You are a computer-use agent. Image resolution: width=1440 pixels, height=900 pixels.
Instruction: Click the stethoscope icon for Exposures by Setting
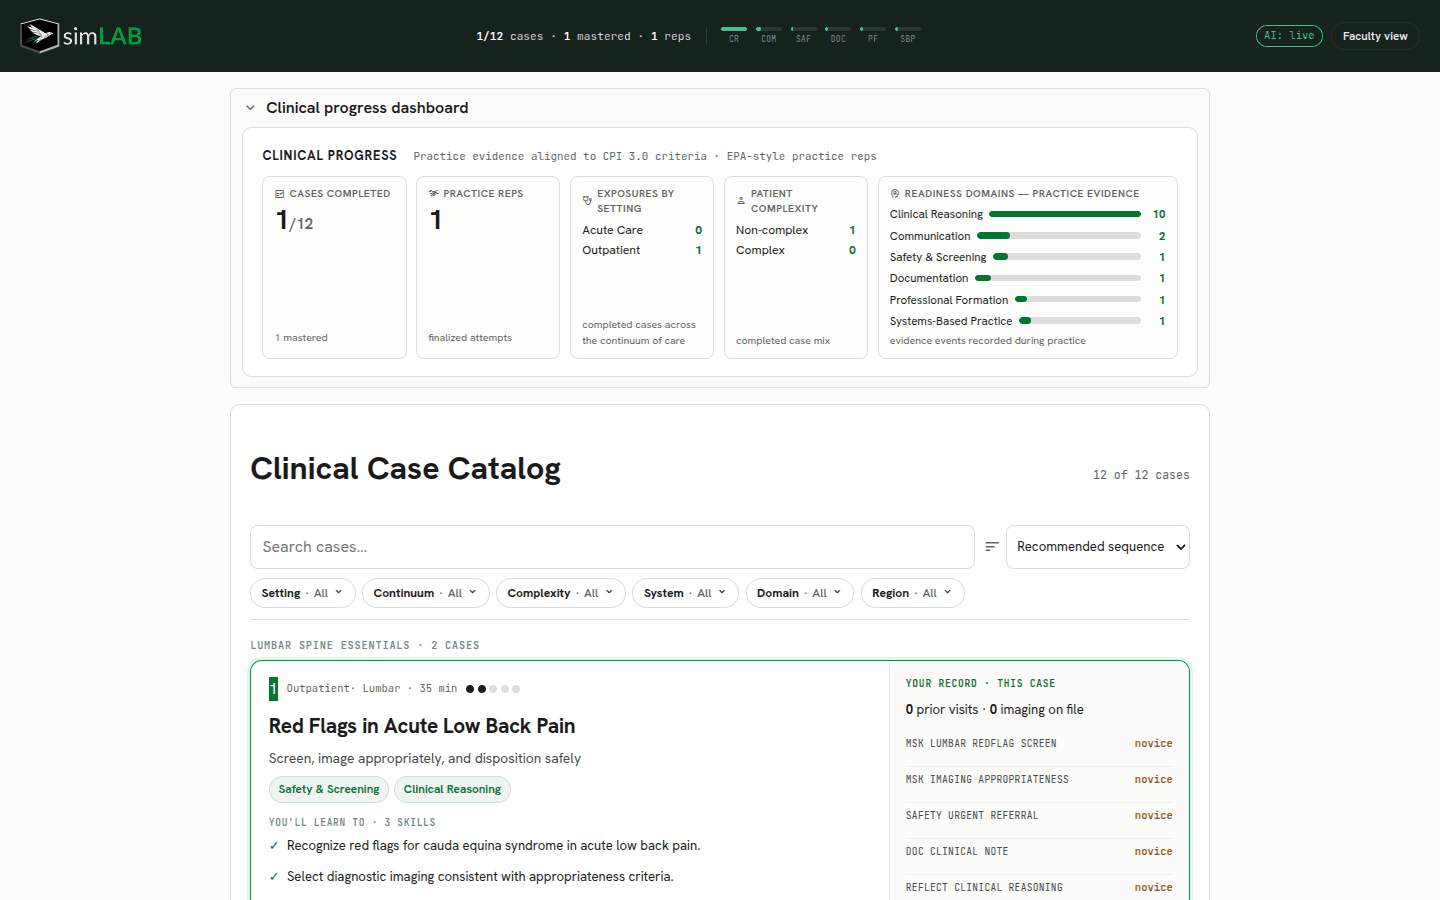[587, 201]
